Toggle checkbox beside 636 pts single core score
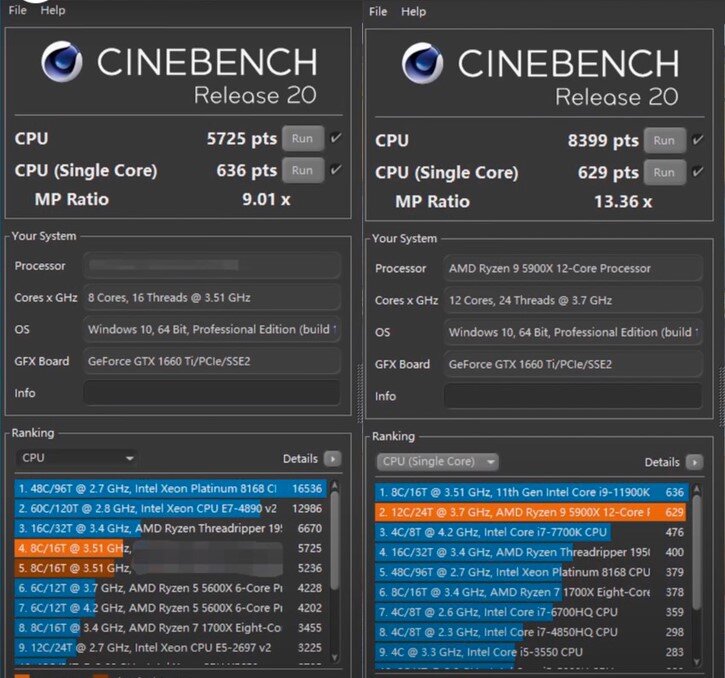Image resolution: width=725 pixels, height=678 pixels. click(336, 169)
